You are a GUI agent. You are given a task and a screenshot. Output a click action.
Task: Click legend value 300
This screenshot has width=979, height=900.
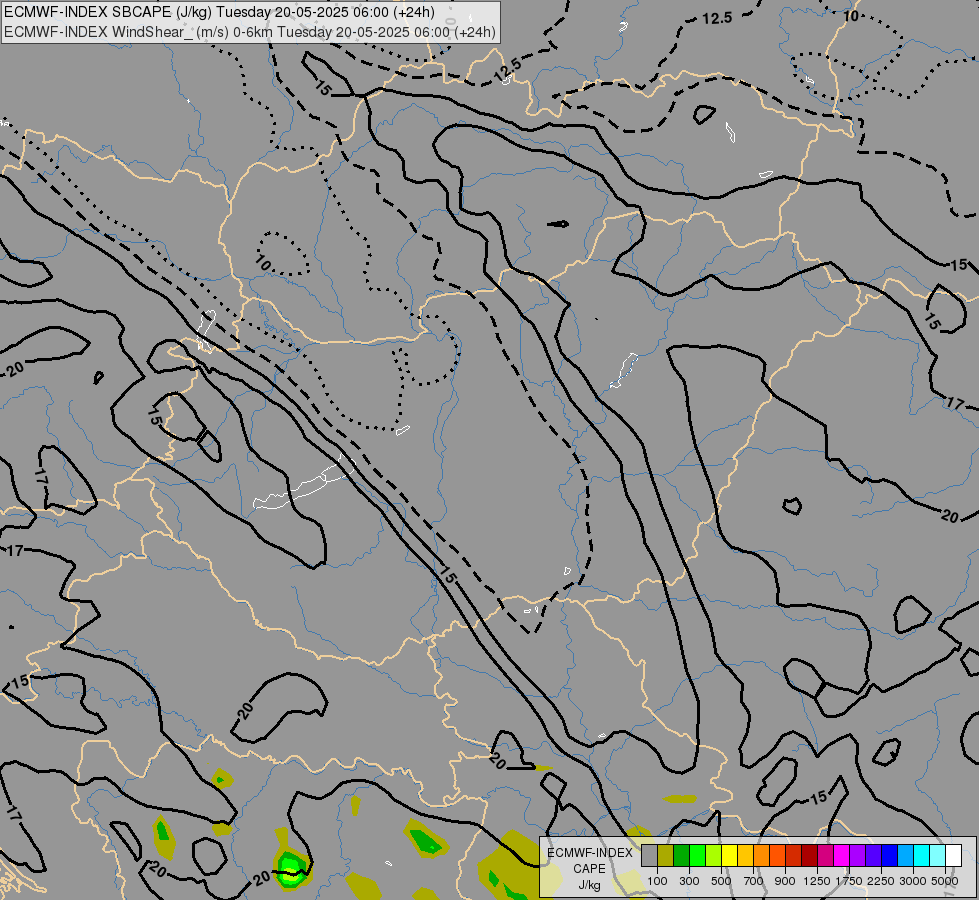689,881
